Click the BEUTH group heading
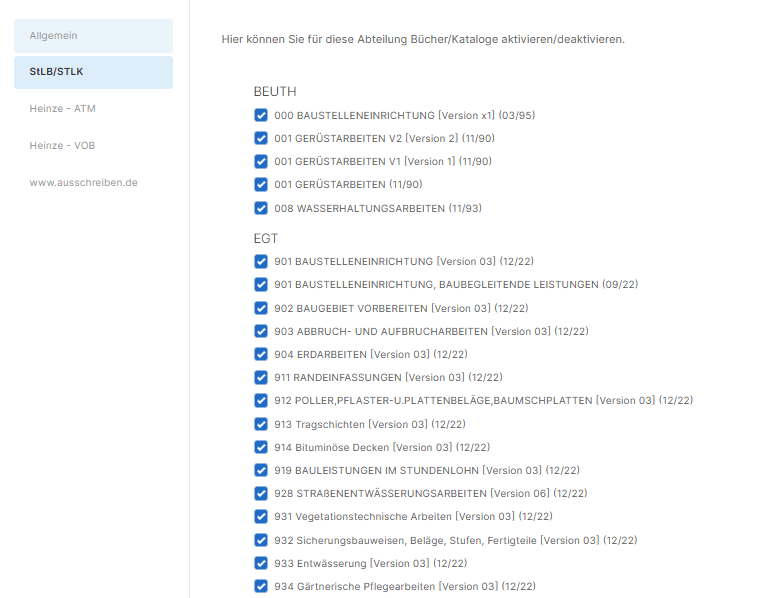768x598 pixels. click(x=275, y=92)
